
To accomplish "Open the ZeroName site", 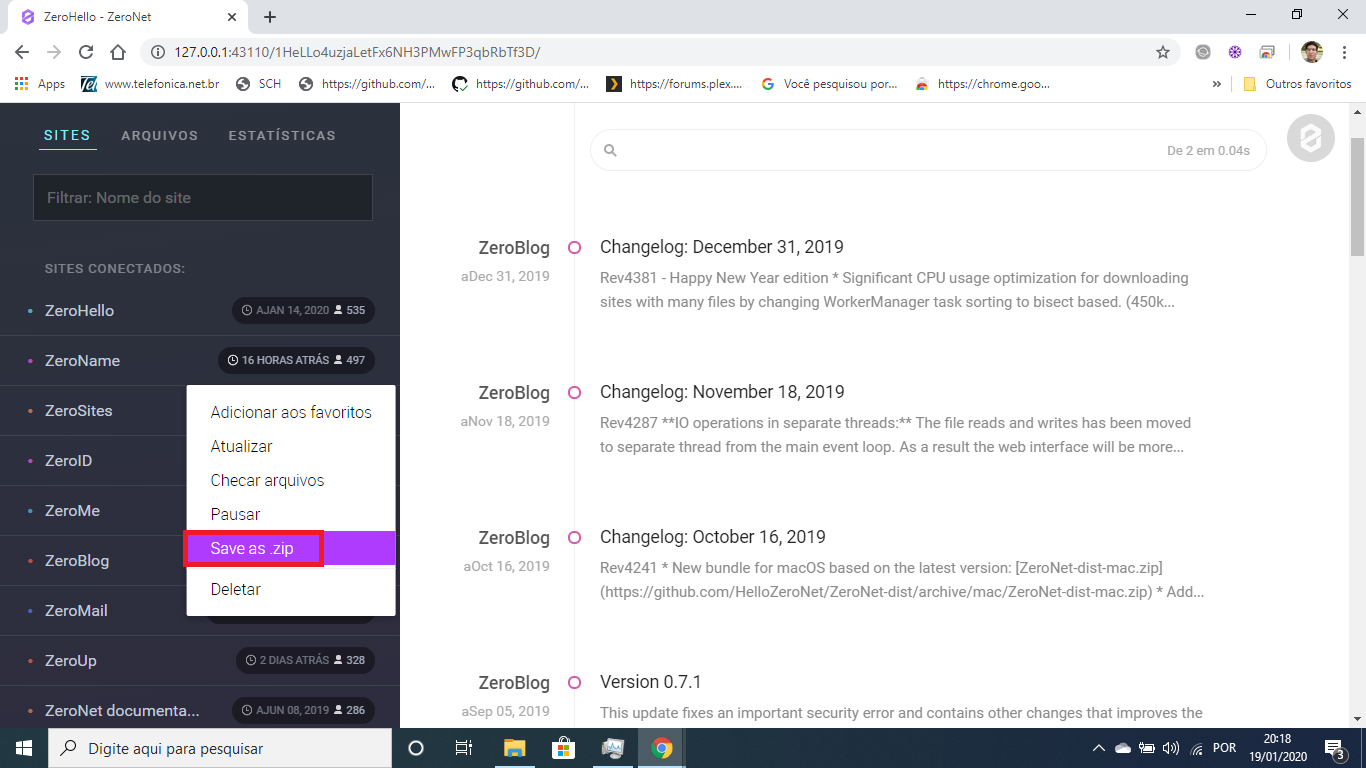I will coord(82,361).
